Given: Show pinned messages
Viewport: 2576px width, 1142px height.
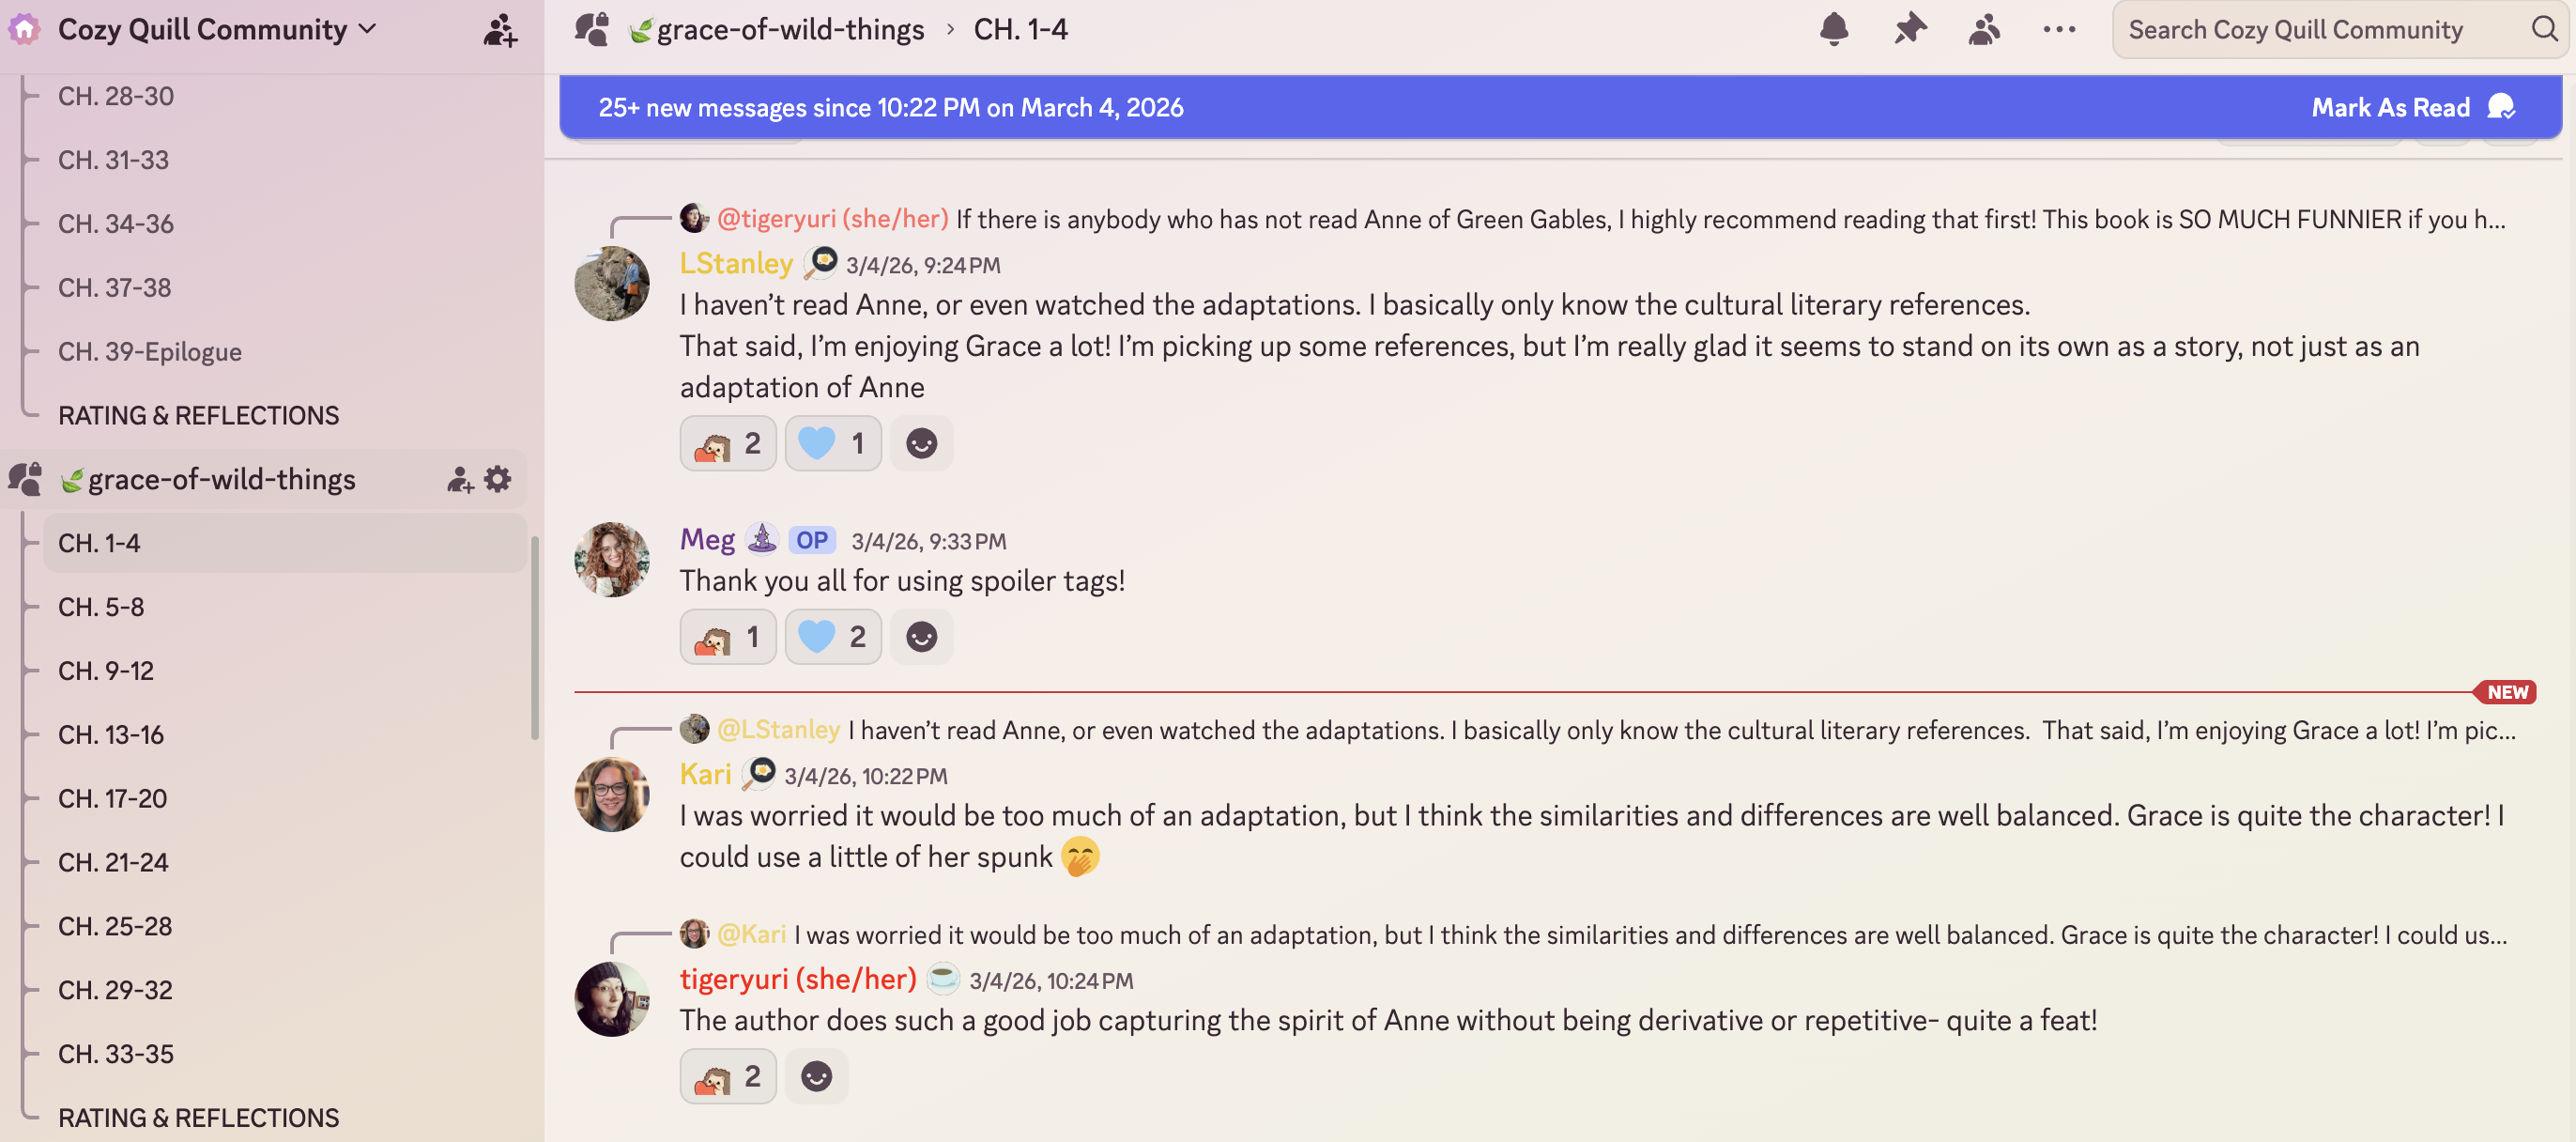Looking at the screenshot, I should [x=1909, y=29].
